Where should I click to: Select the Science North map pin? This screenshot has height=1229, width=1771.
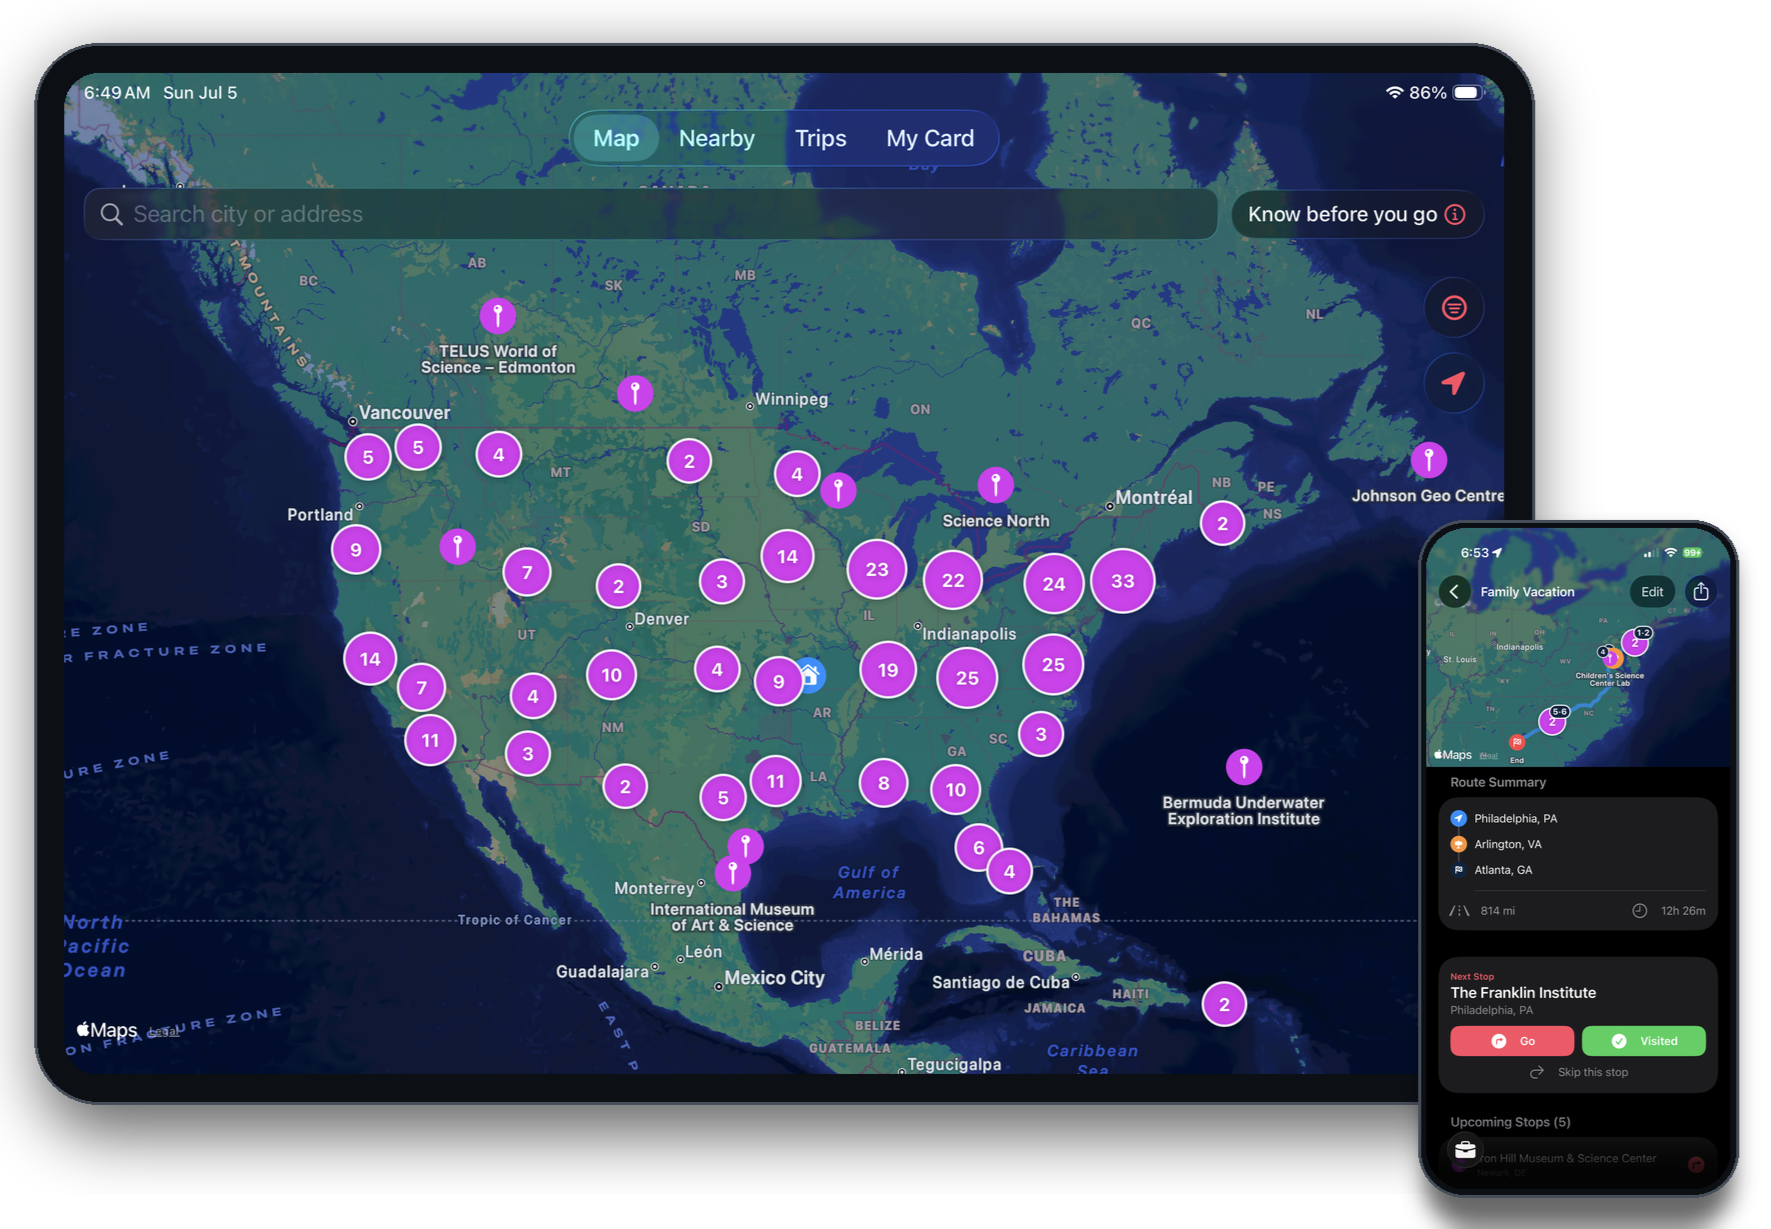(995, 485)
